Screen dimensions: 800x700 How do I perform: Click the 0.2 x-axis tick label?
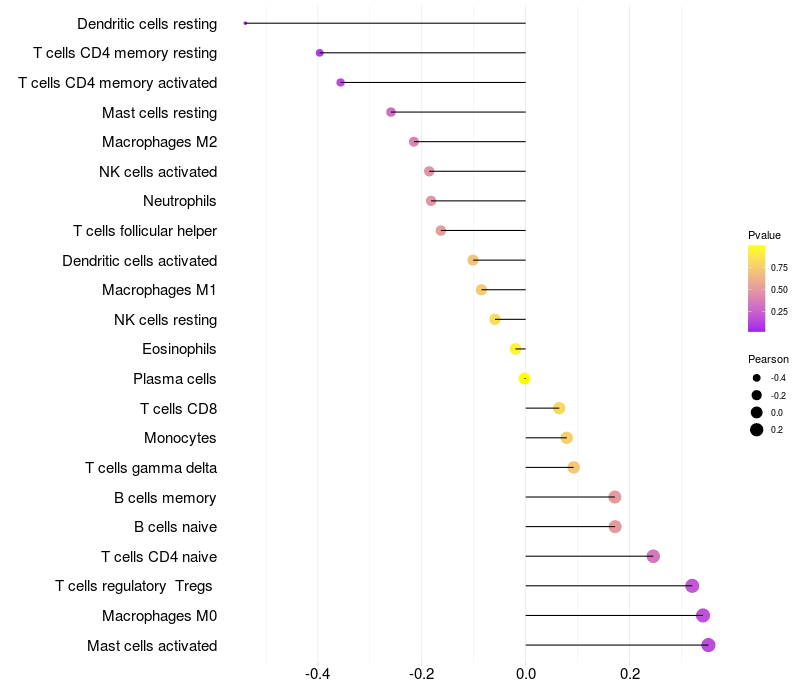pyautogui.click(x=630, y=674)
